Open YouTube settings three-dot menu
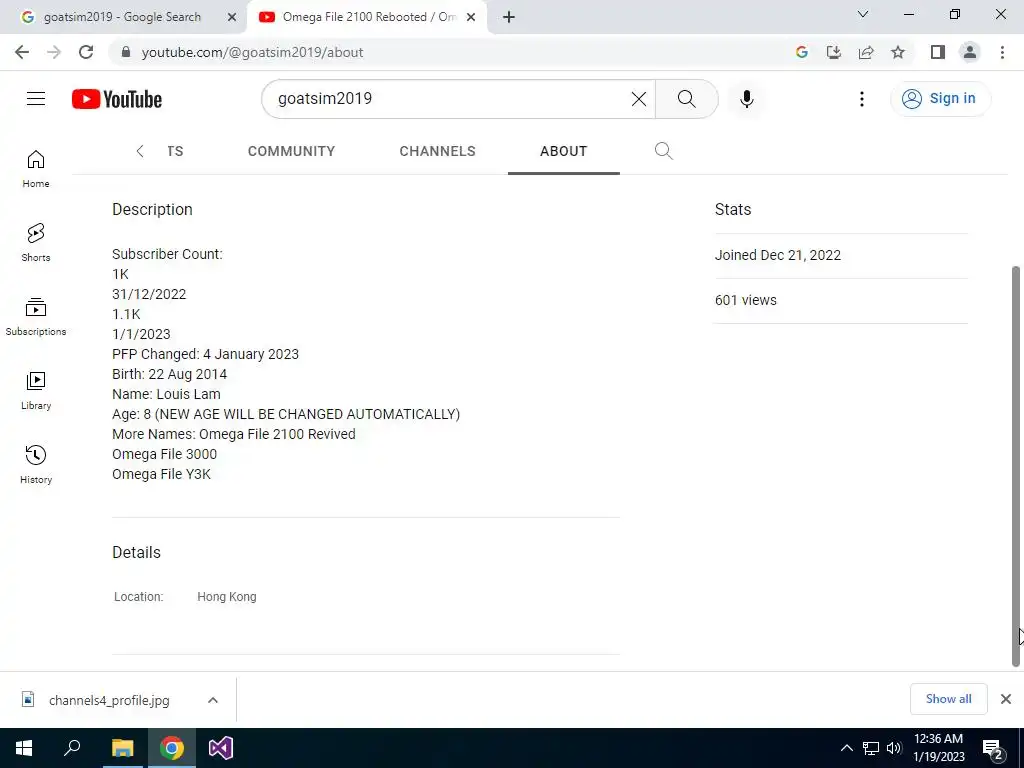The image size is (1024, 768). click(x=861, y=99)
